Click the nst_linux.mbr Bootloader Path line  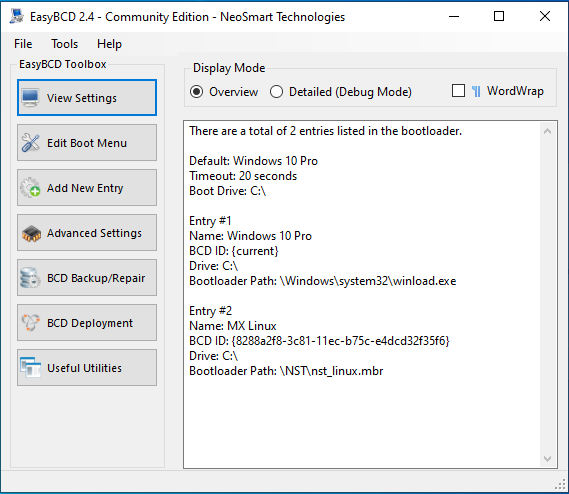pos(286,371)
